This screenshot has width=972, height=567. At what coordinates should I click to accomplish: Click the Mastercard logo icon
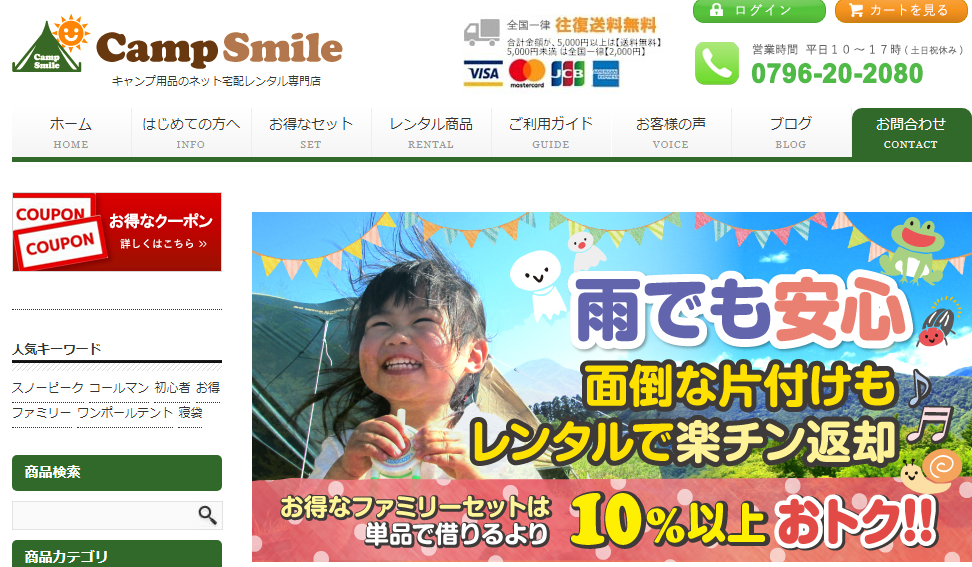[527, 74]
